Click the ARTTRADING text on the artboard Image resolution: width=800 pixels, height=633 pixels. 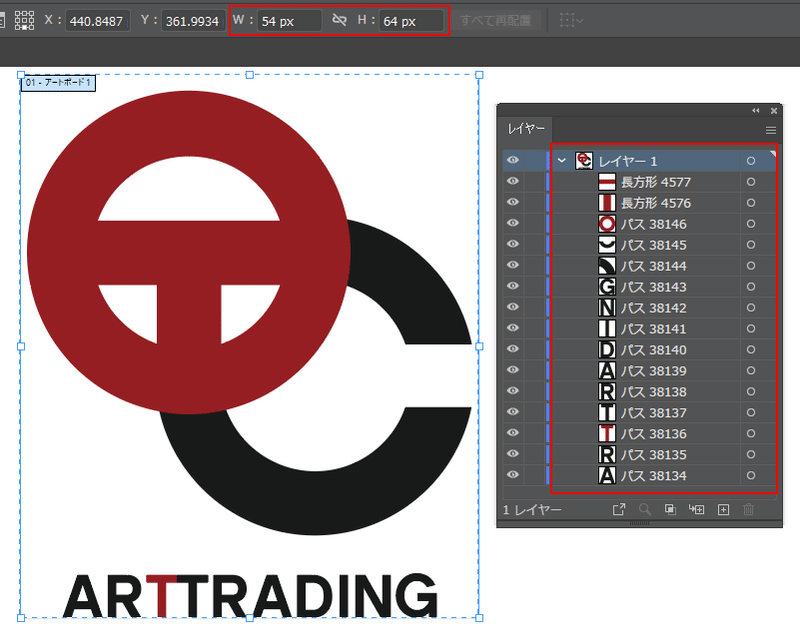click(x=250, y=595)
